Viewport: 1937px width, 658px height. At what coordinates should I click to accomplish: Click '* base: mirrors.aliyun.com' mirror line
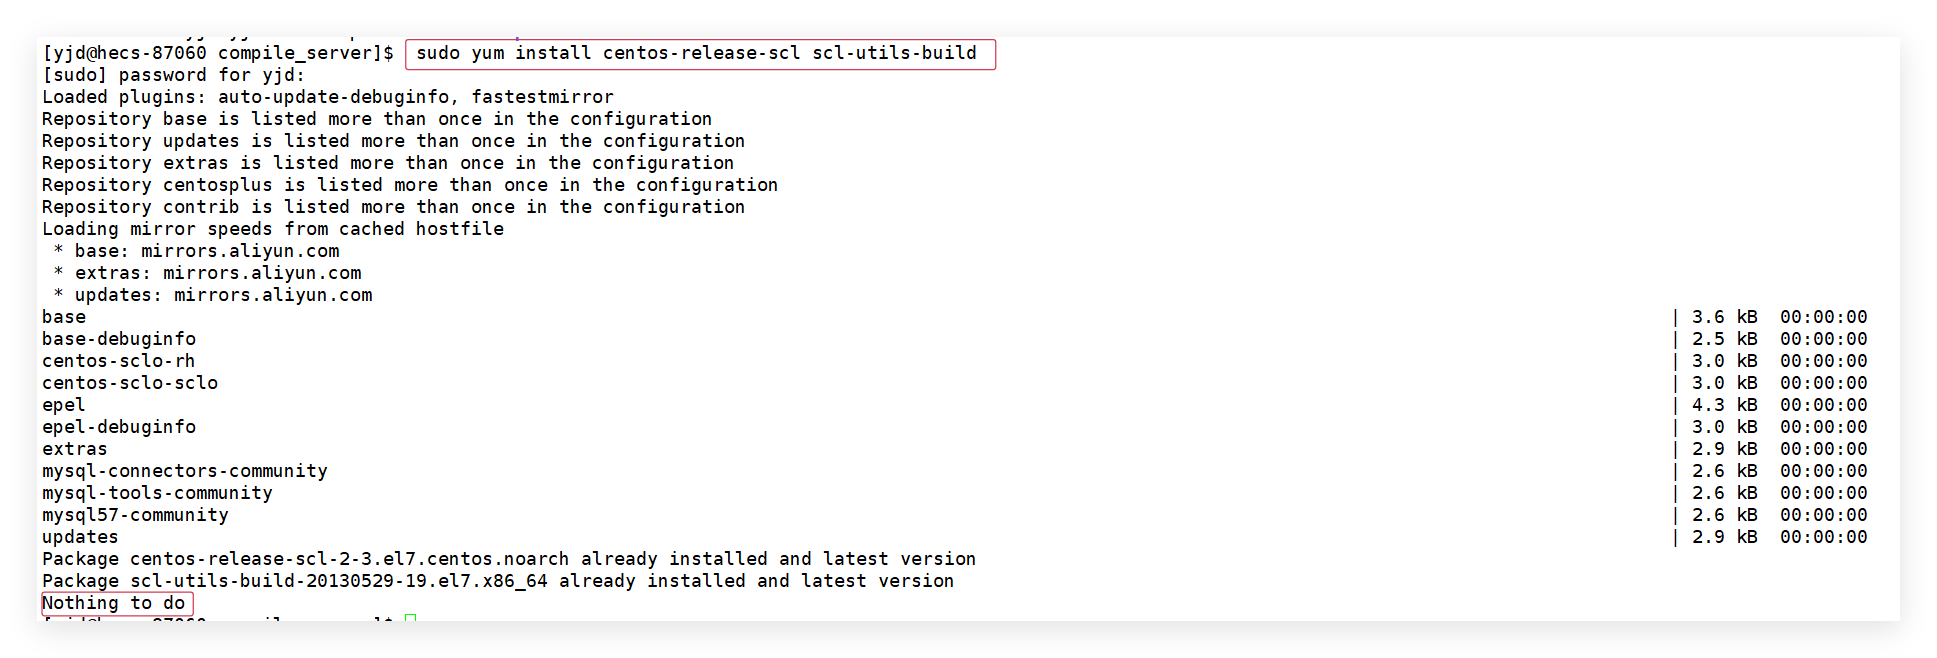click(197, 251)
